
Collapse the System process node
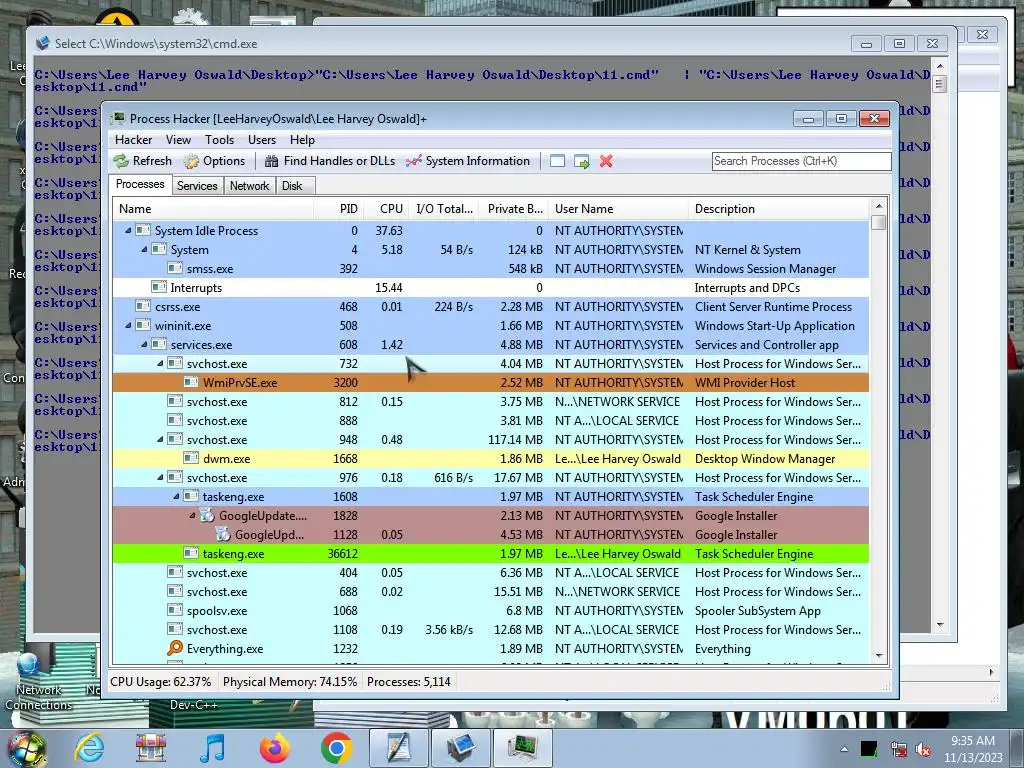[x=144, y=249]
